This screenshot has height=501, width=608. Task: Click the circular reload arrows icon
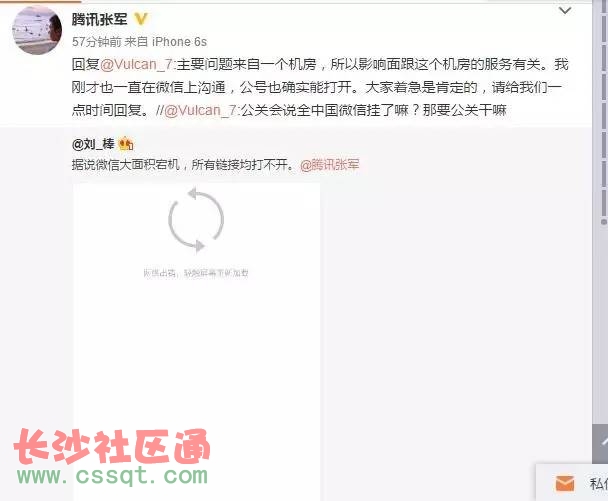click(x=196, y=219)
